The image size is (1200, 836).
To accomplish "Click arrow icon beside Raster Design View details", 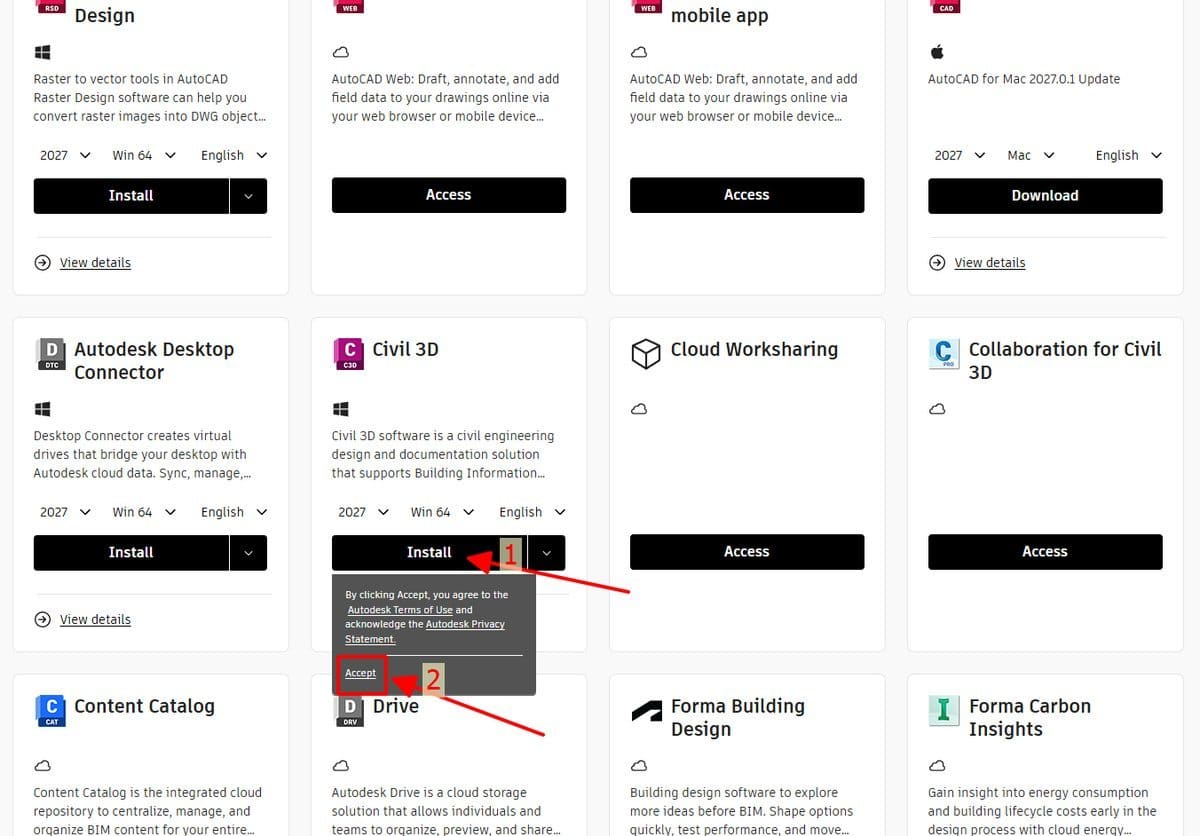I will pos(42,263).
